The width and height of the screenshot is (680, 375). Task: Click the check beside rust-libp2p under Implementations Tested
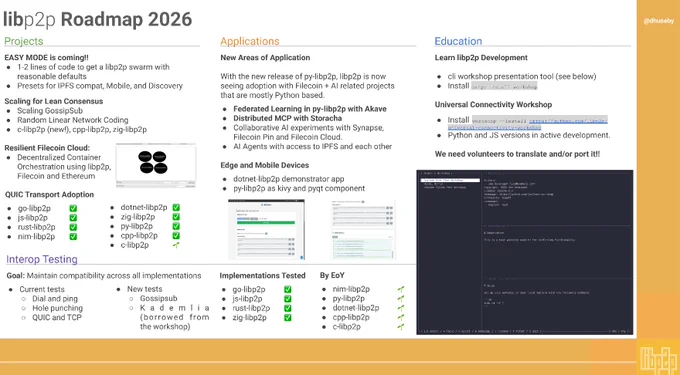288,308
